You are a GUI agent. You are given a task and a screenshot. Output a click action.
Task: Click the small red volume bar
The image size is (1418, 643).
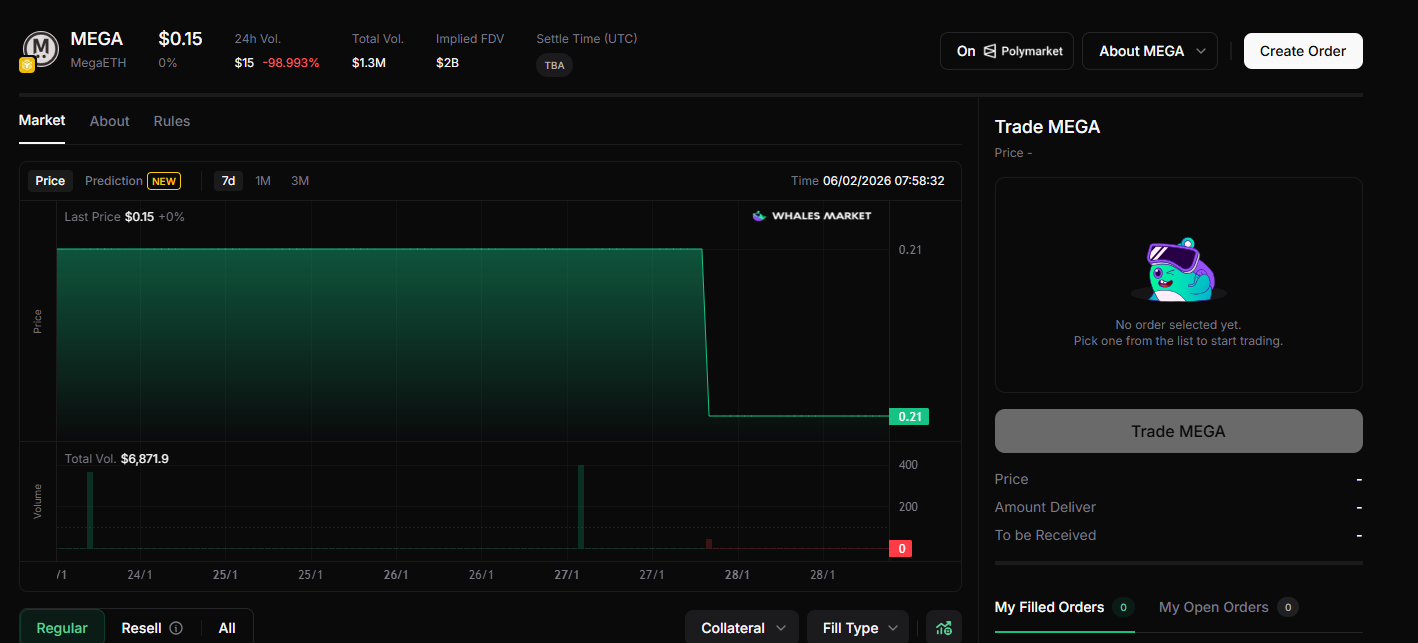pyautogui.click(x=709, y=543)
